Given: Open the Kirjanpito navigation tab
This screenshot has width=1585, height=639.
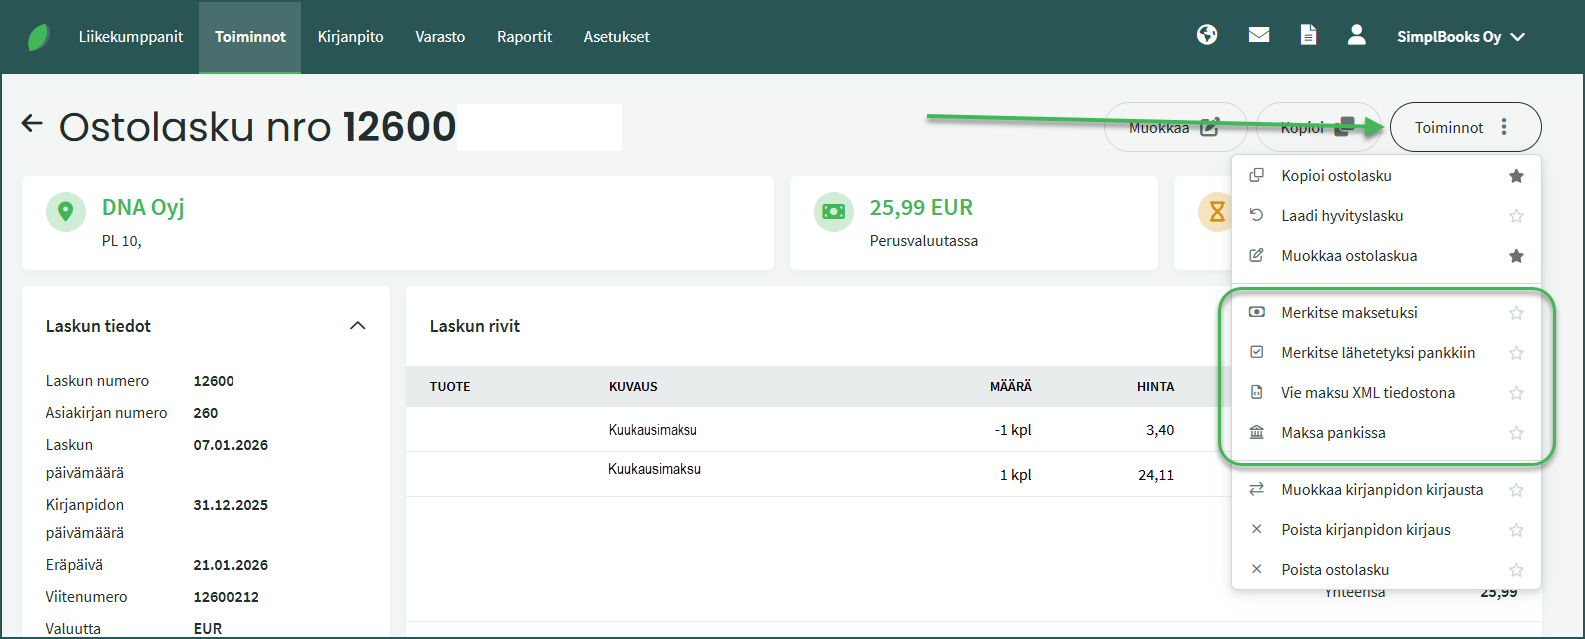Looking at the screenshot, I should [x=350, y=37].
